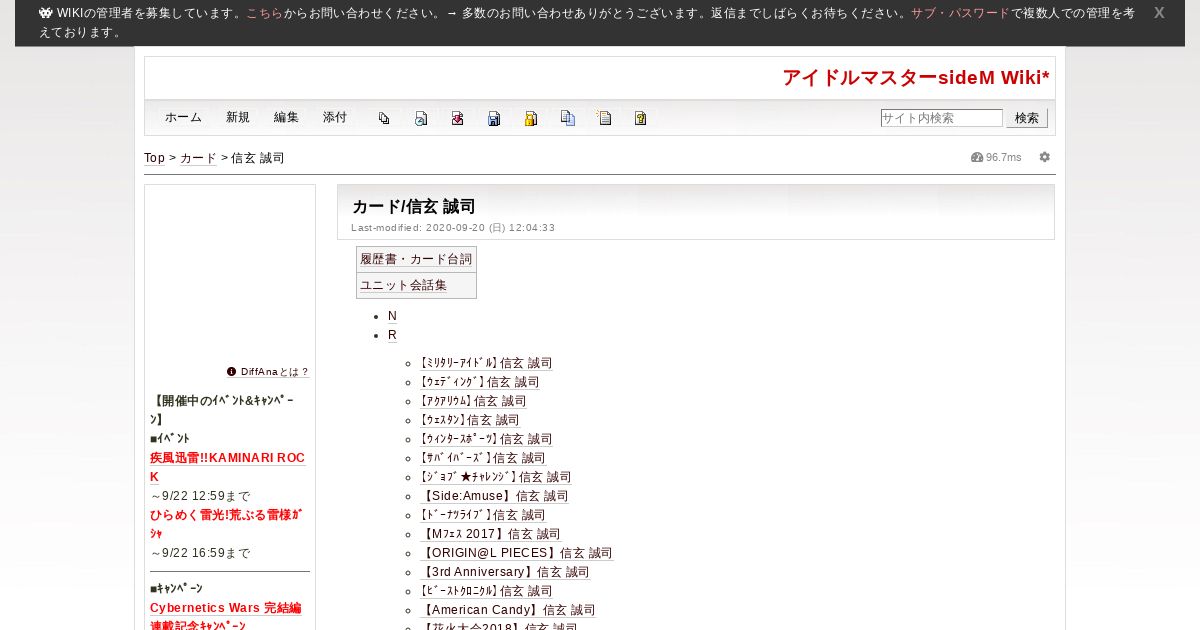The height and width of the screenshot is (630, 1200).
Task: Jump to the R section link
Action: 392,335
